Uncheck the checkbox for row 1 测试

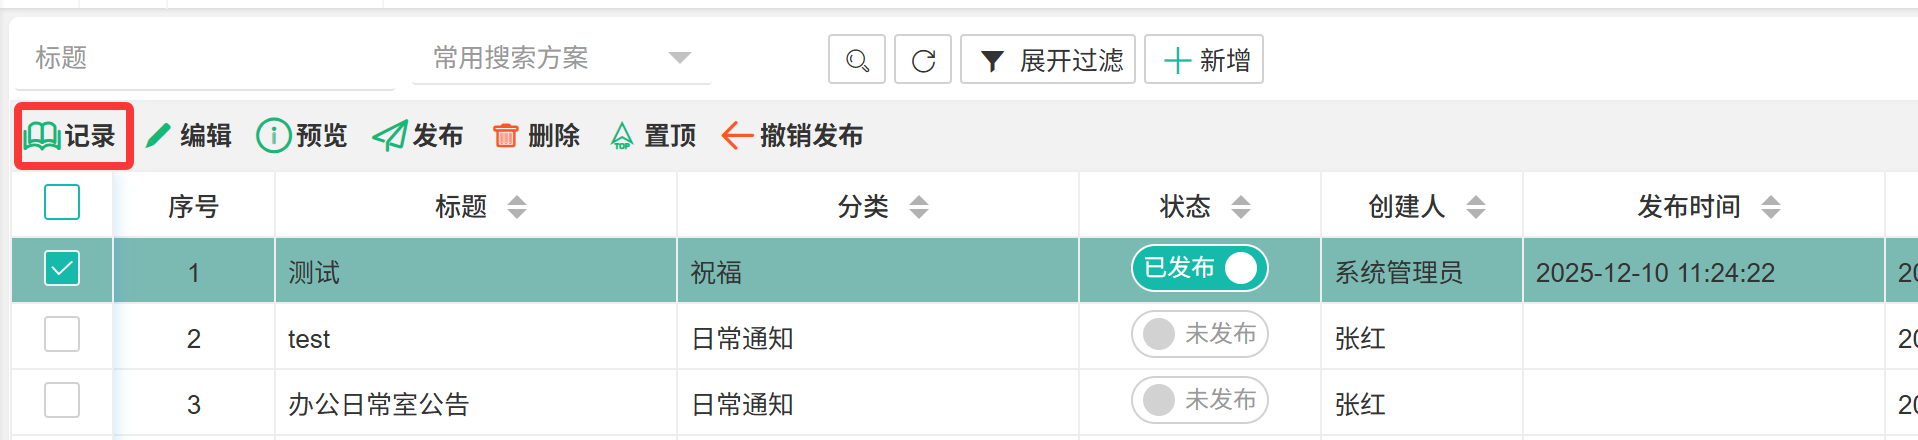(62, 269)
